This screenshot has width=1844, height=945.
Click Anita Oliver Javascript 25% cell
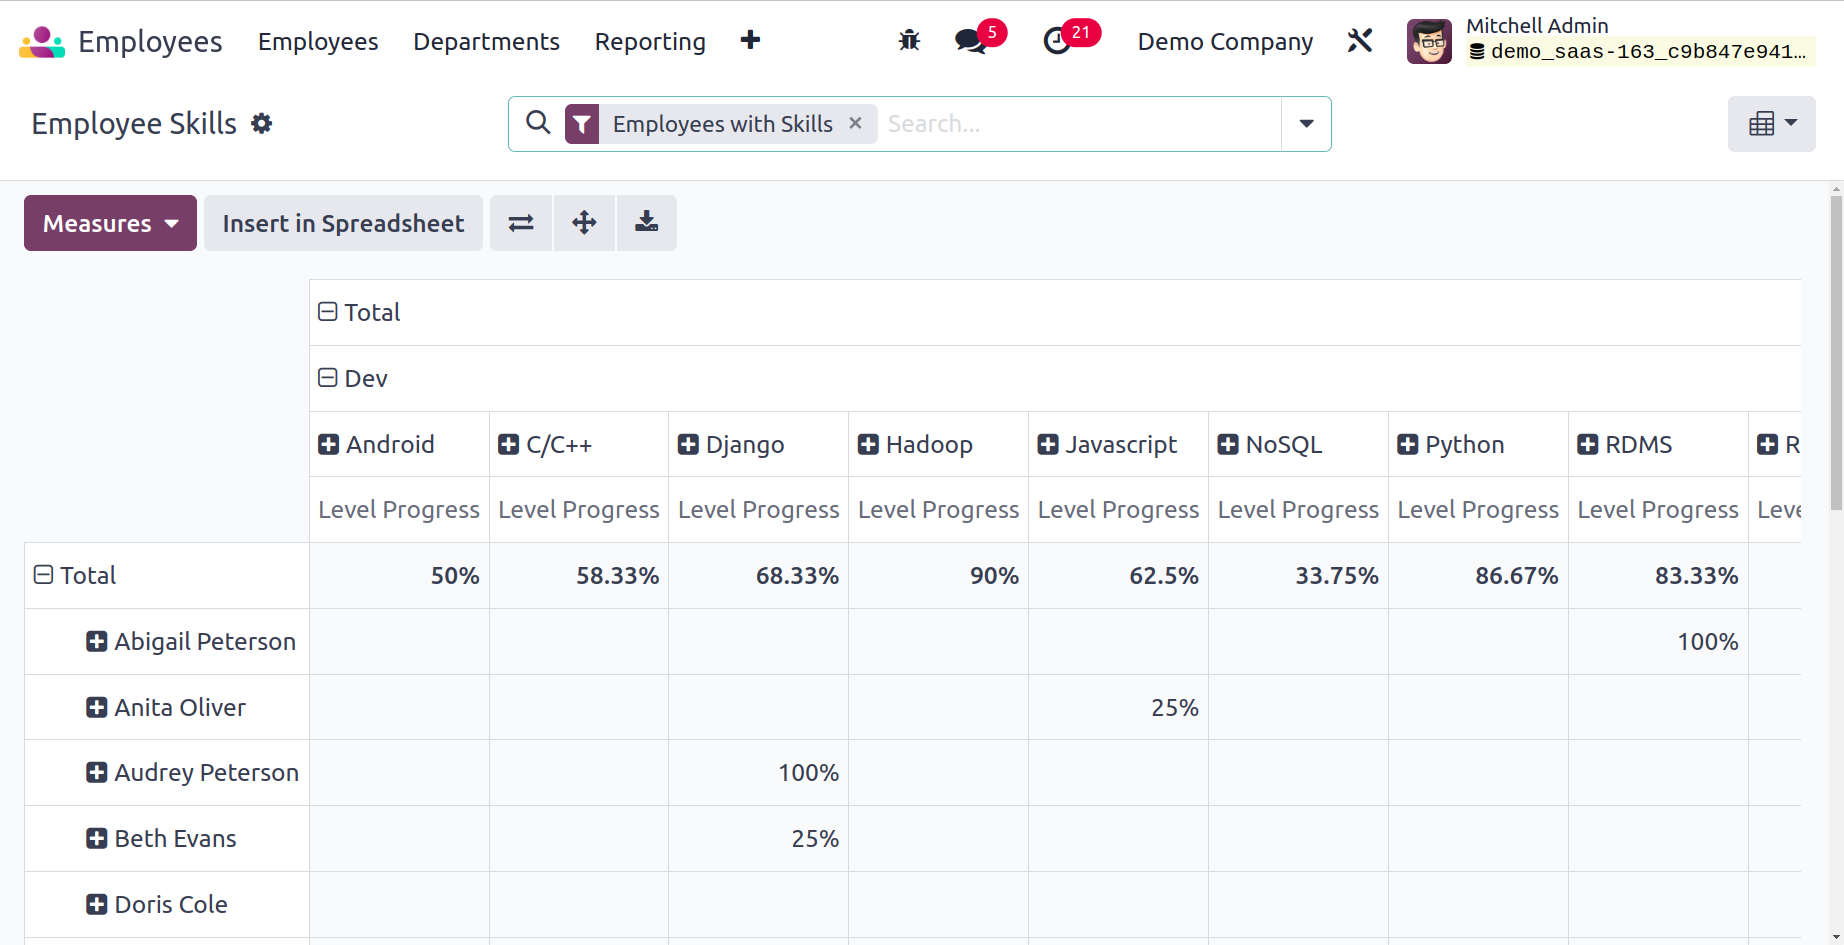click(x=1118, y=707)
